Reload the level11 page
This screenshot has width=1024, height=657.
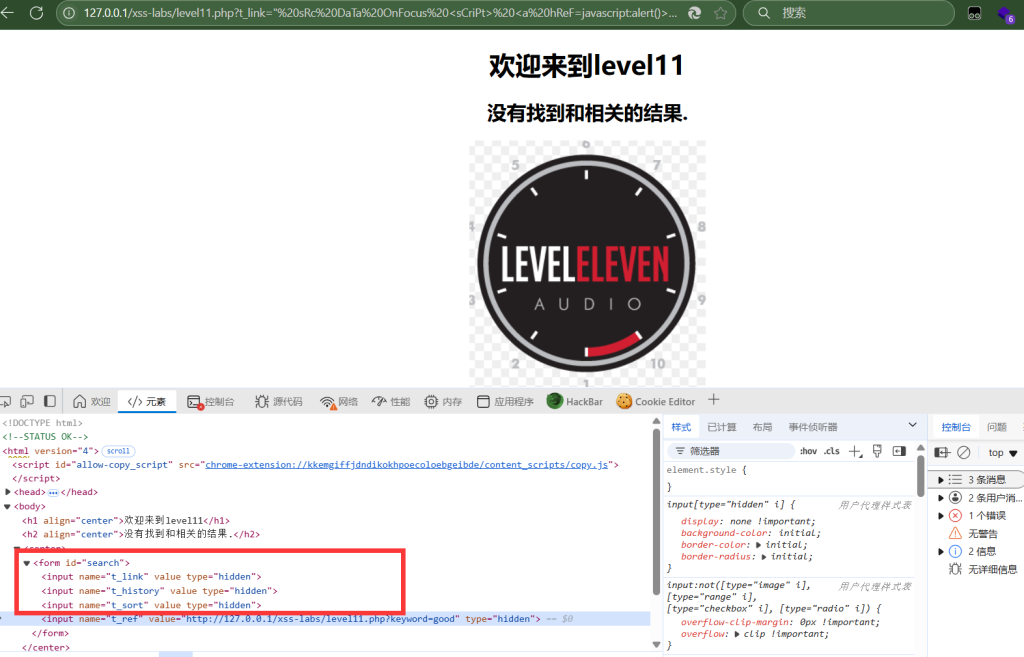pyautogui.click(x=37, y=12)
